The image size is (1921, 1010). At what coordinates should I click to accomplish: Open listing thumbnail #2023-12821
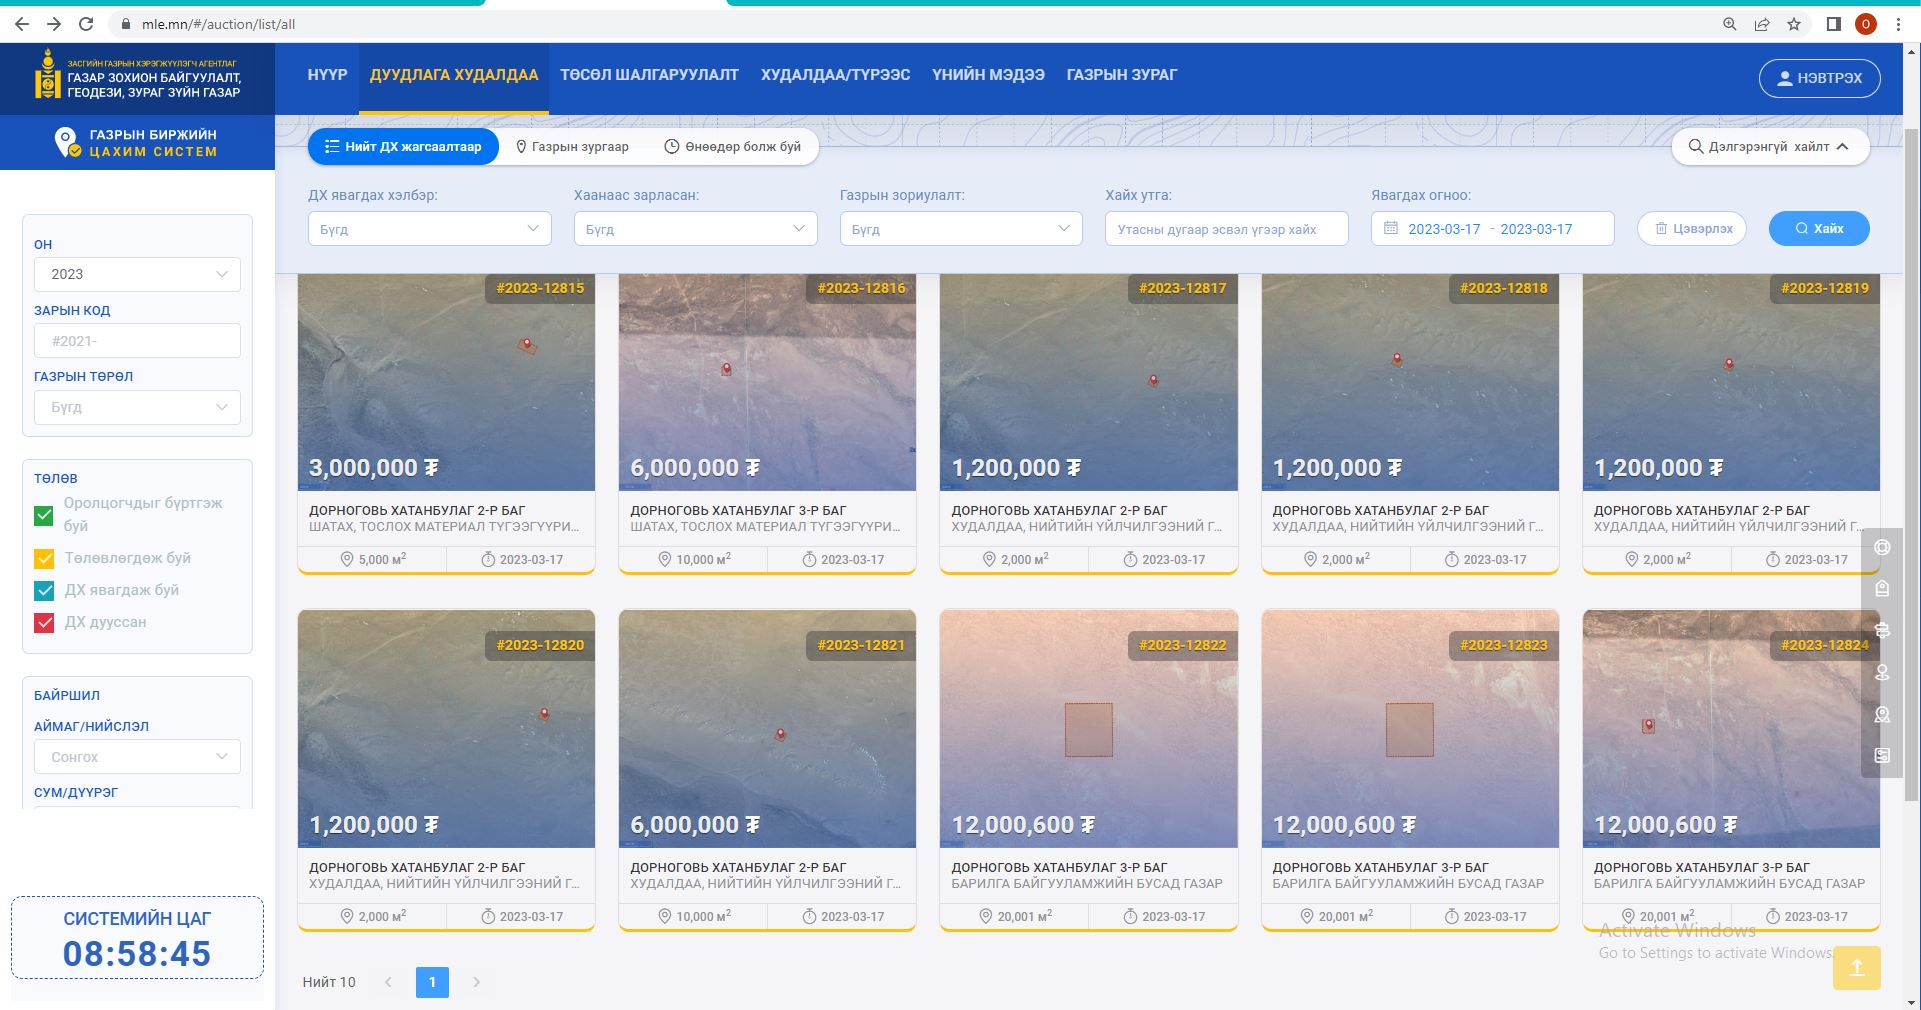(767, 729)
